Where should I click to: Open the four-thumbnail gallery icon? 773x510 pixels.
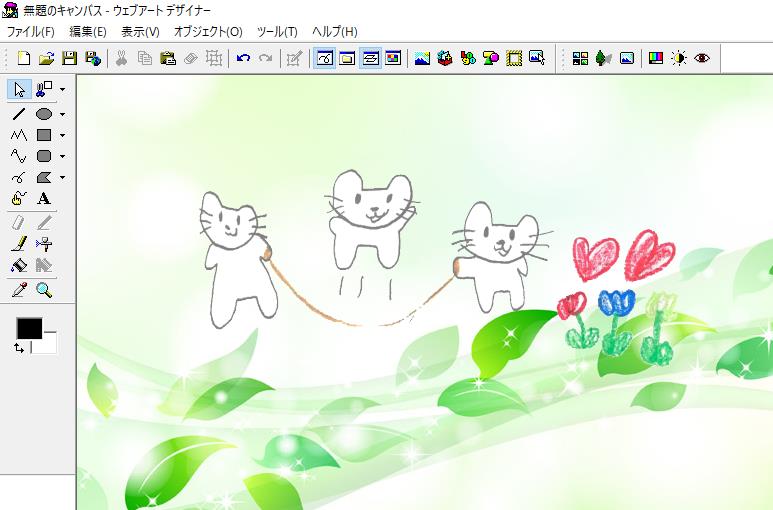[x=580, y=58]
